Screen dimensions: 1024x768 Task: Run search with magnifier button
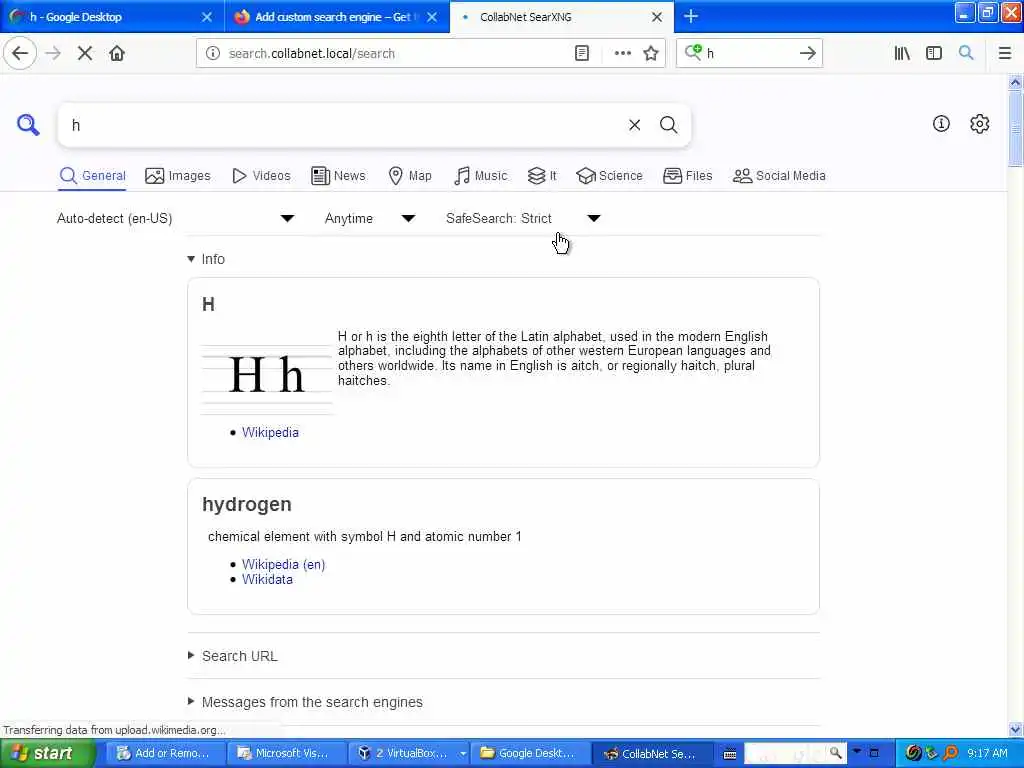tap(668, 125)
